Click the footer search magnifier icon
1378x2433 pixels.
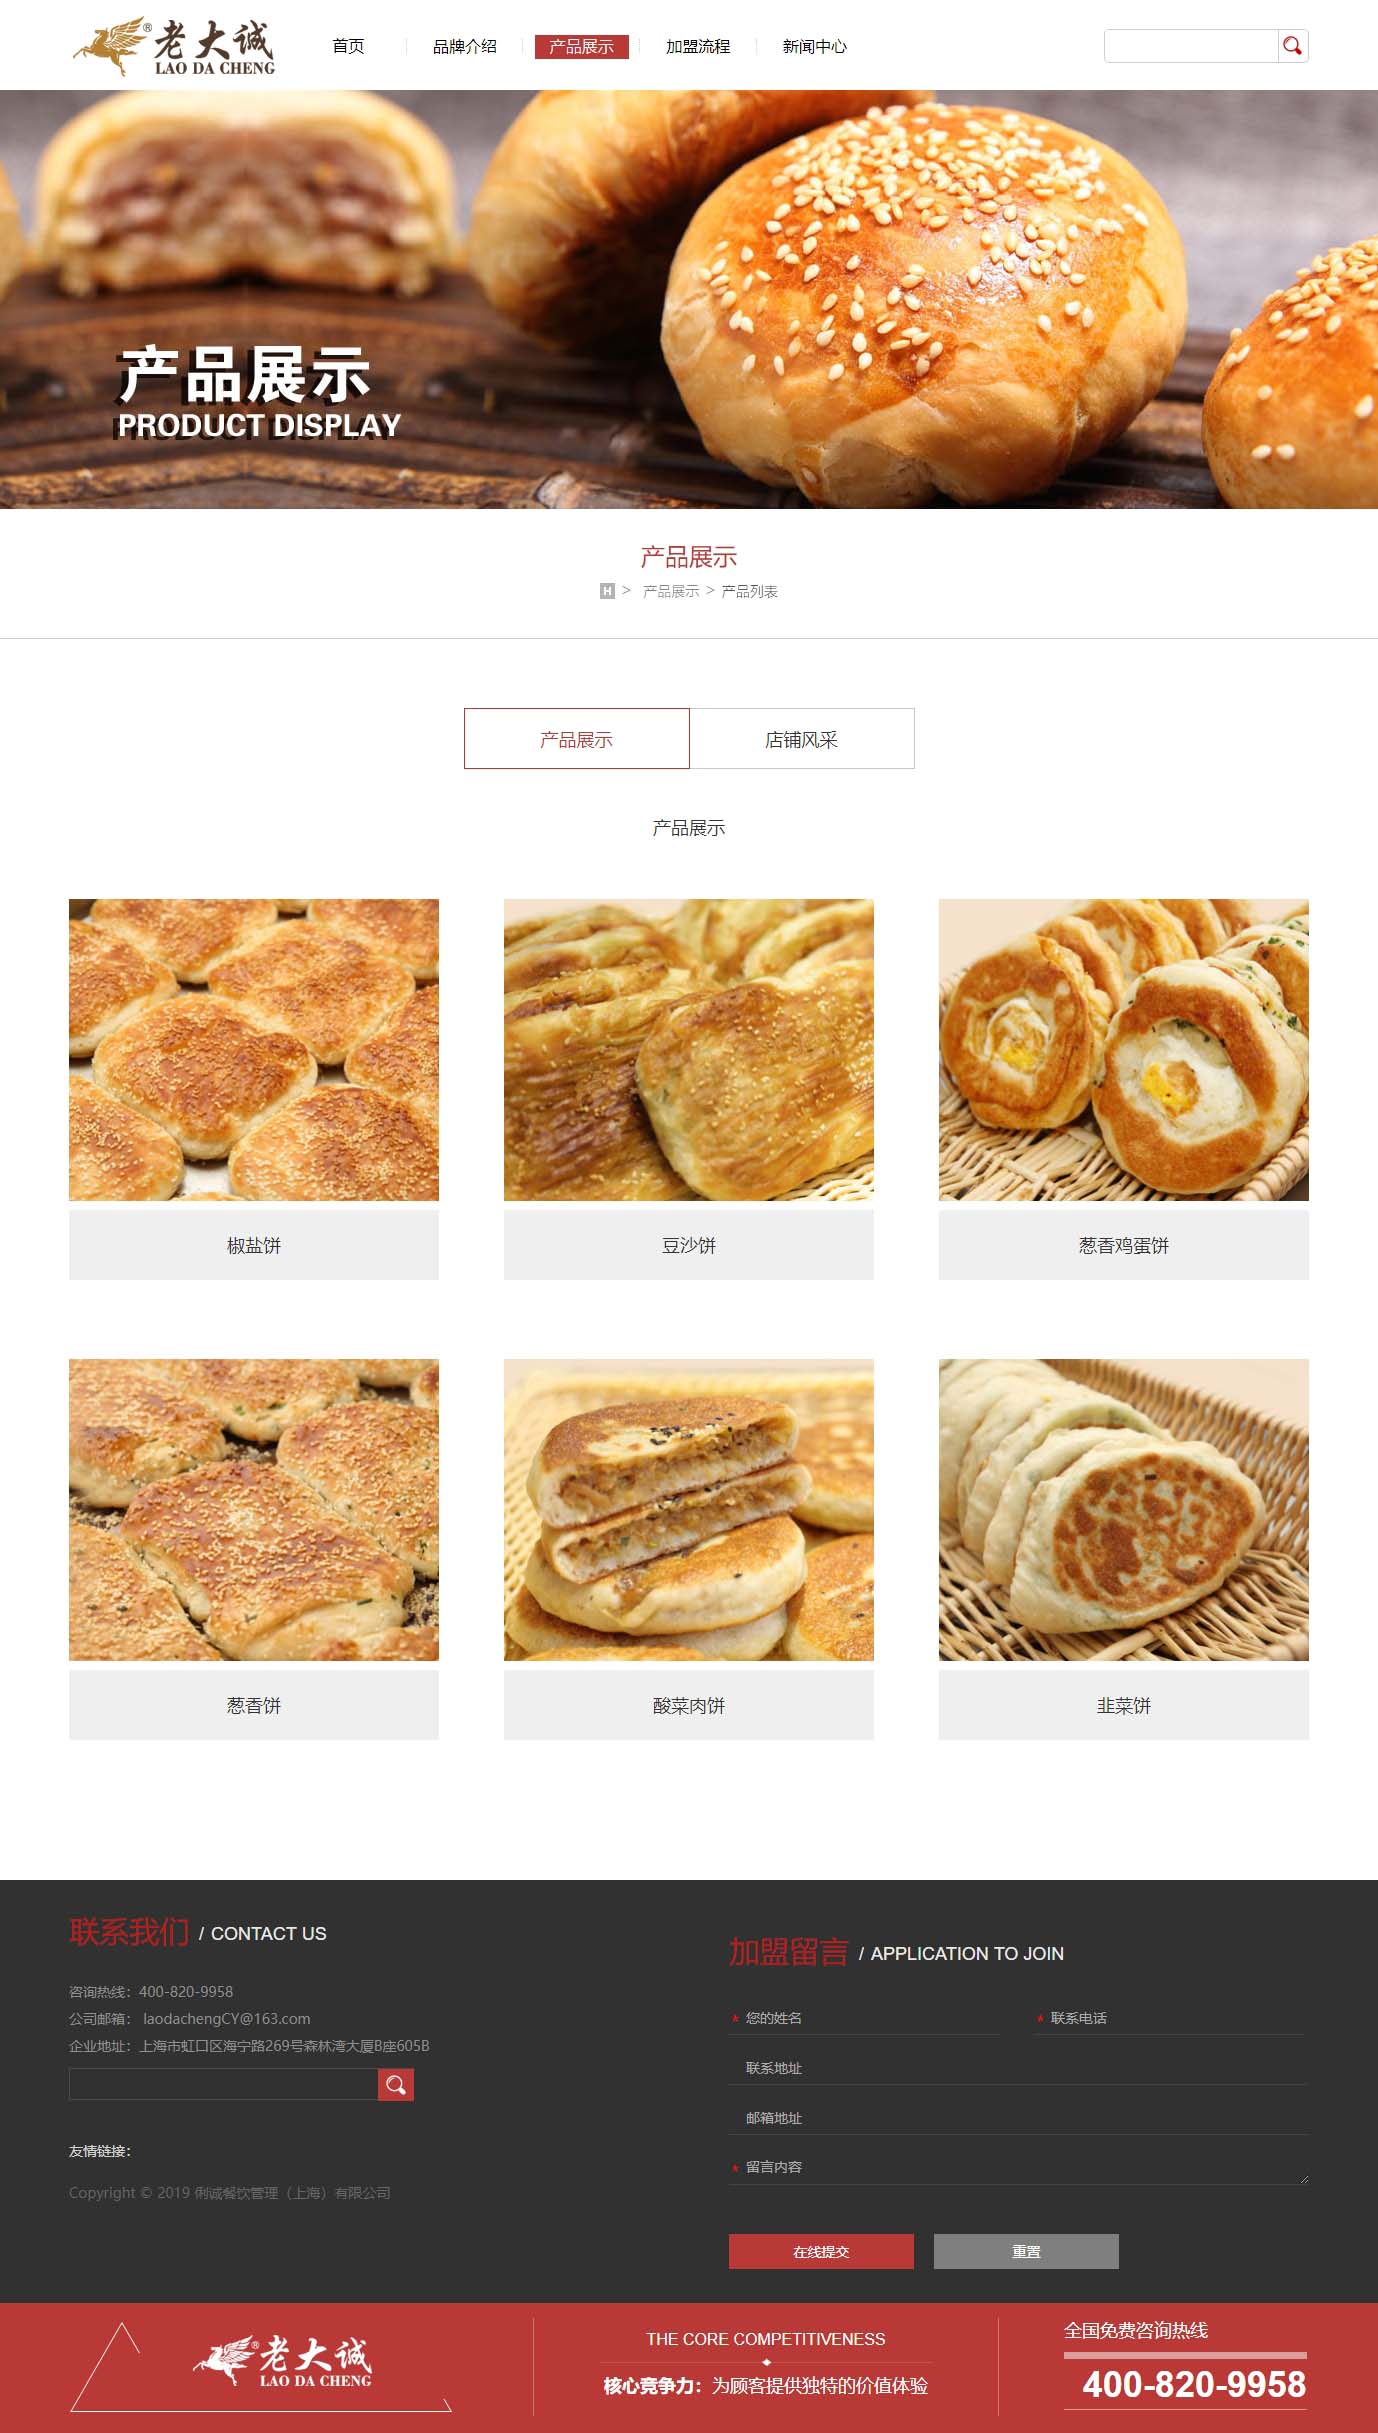tap(396, 2085)
